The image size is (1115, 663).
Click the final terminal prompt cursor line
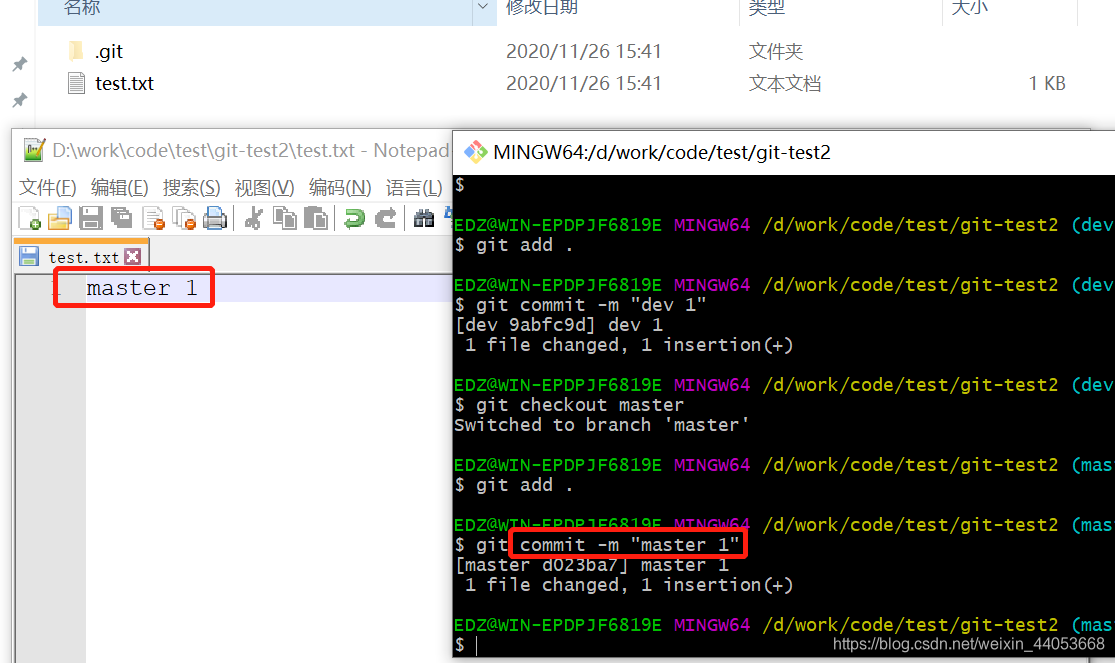click(x=466, y=645)
